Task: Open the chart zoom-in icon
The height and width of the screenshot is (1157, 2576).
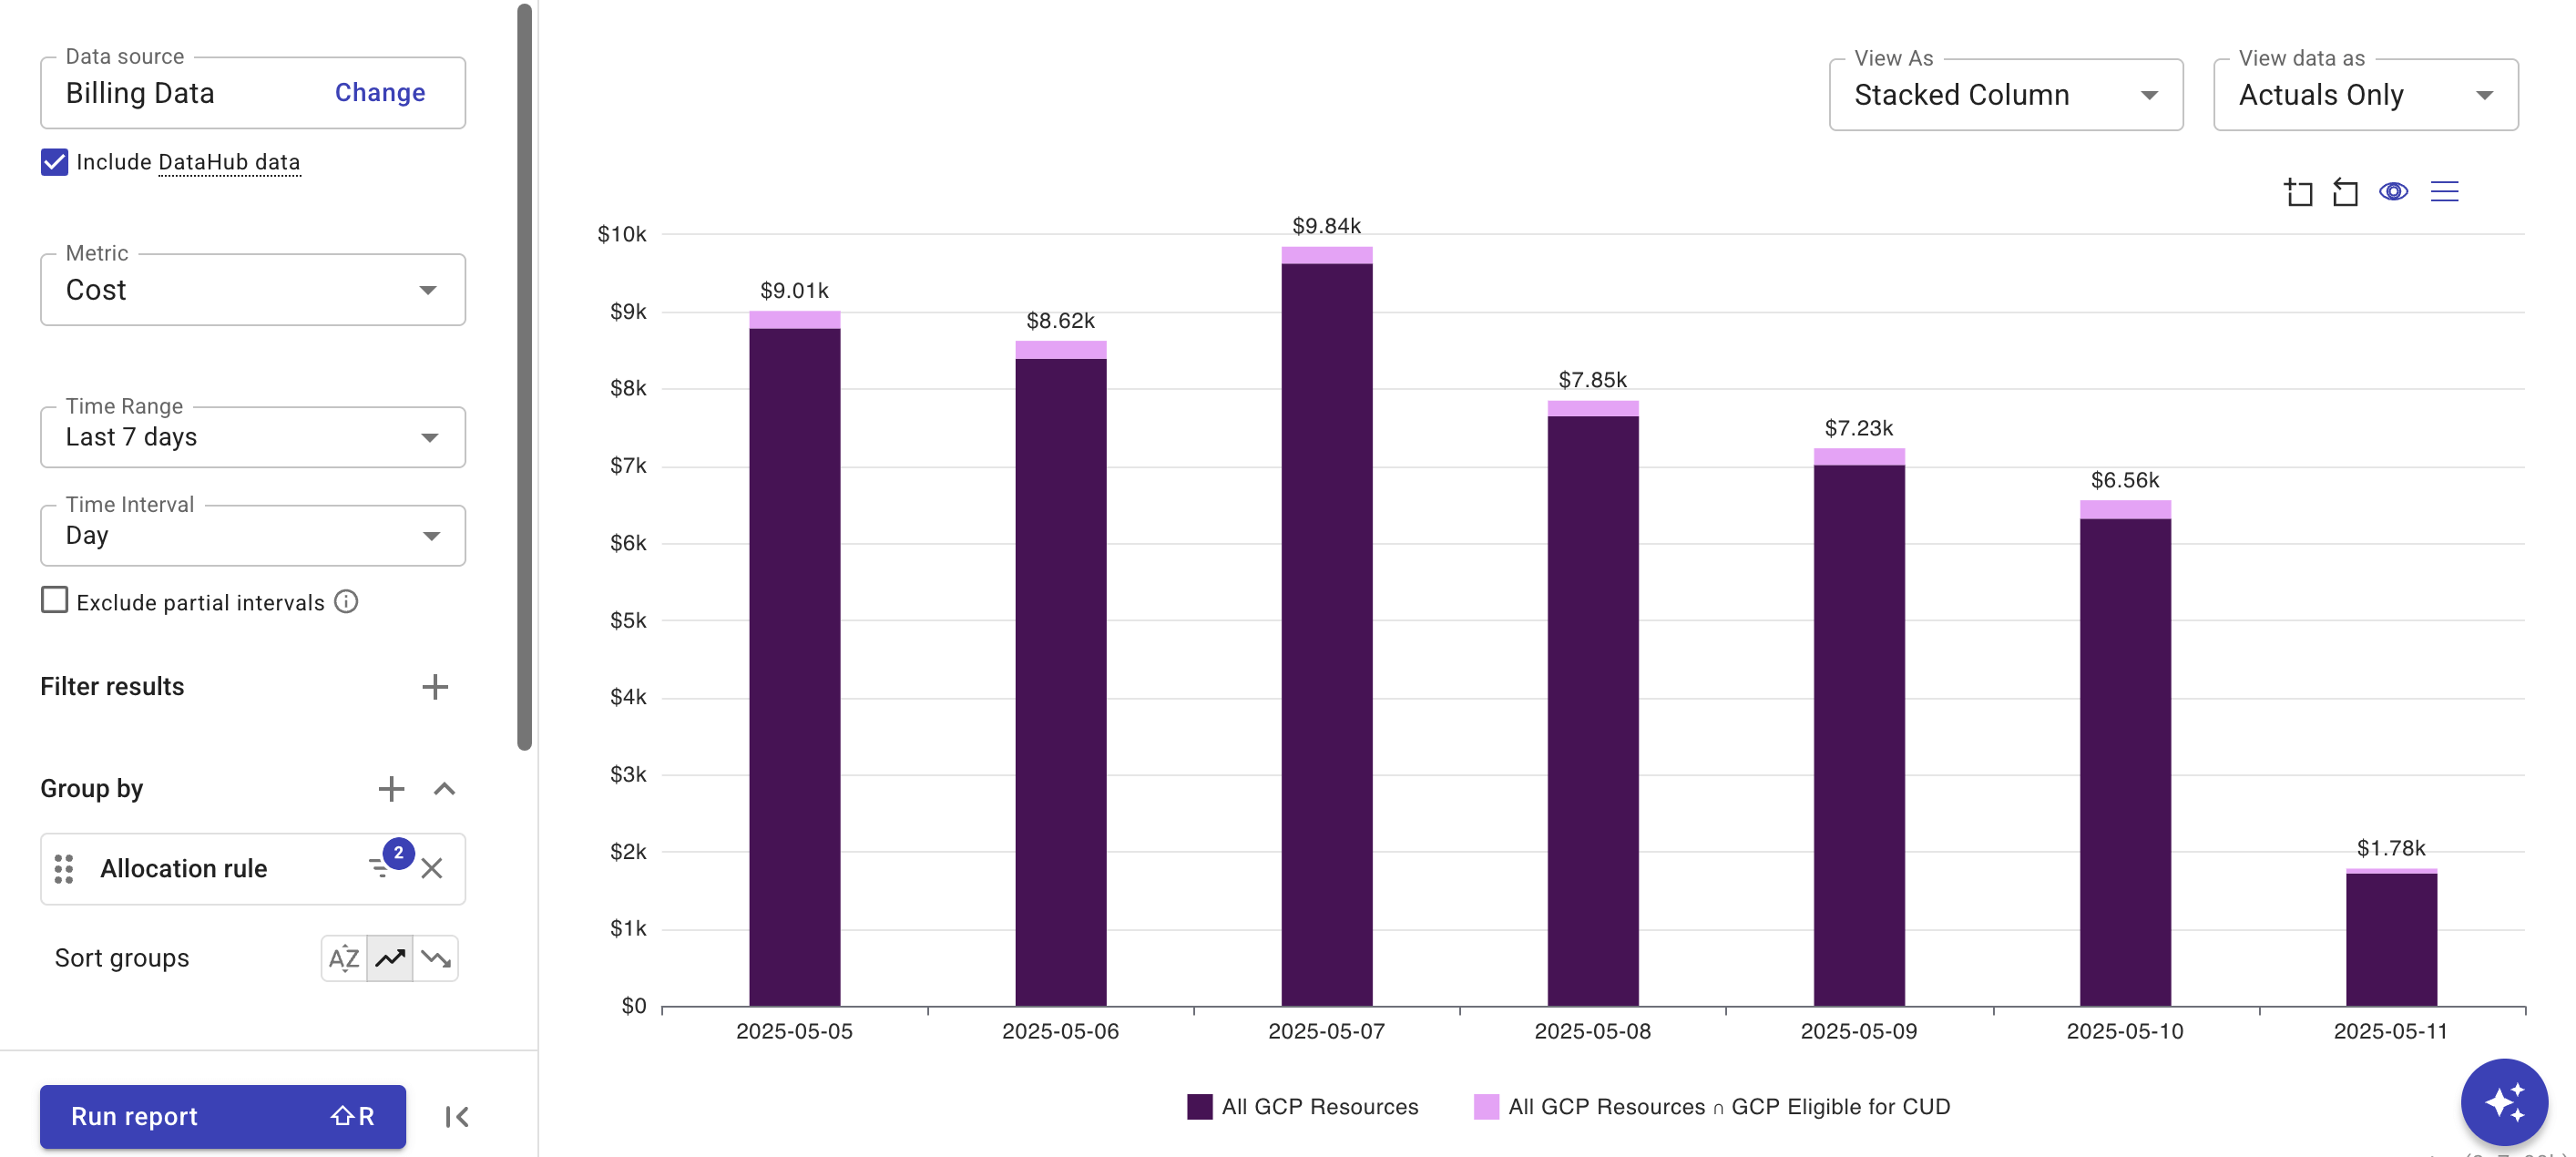Action: pyautogui.click(x=2299, y=191)
